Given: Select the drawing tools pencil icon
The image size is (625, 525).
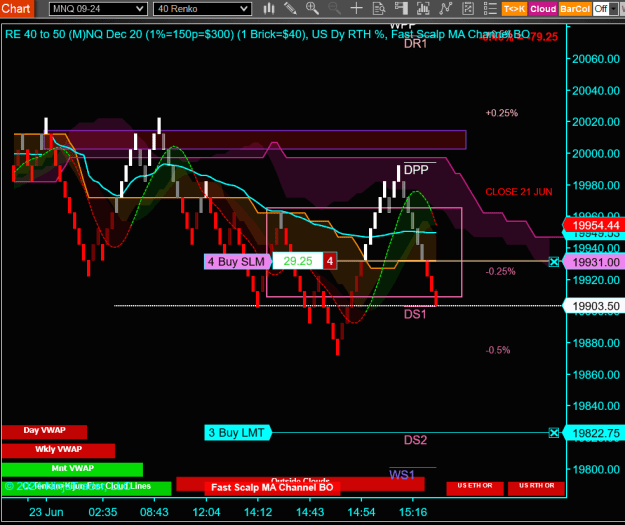Looking at the screenshot, I should [290, 8].
